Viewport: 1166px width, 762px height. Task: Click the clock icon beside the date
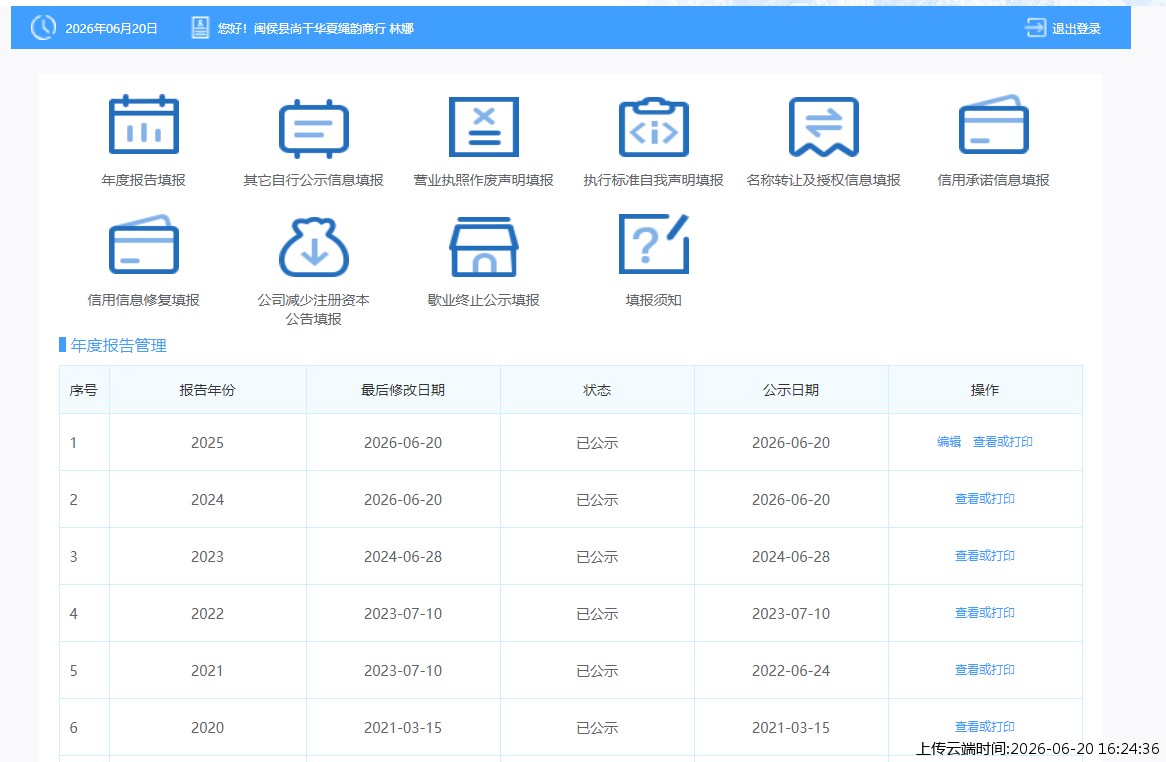(43, 28)
